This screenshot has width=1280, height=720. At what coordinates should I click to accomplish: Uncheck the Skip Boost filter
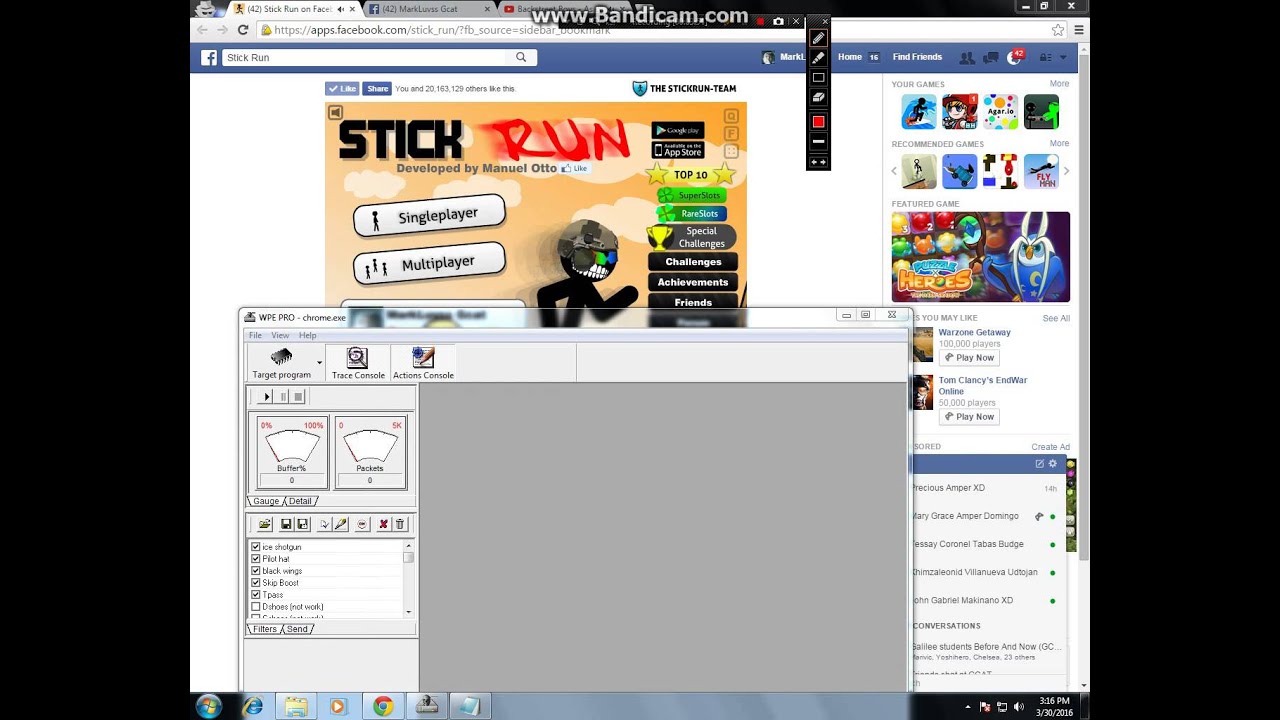256,583
